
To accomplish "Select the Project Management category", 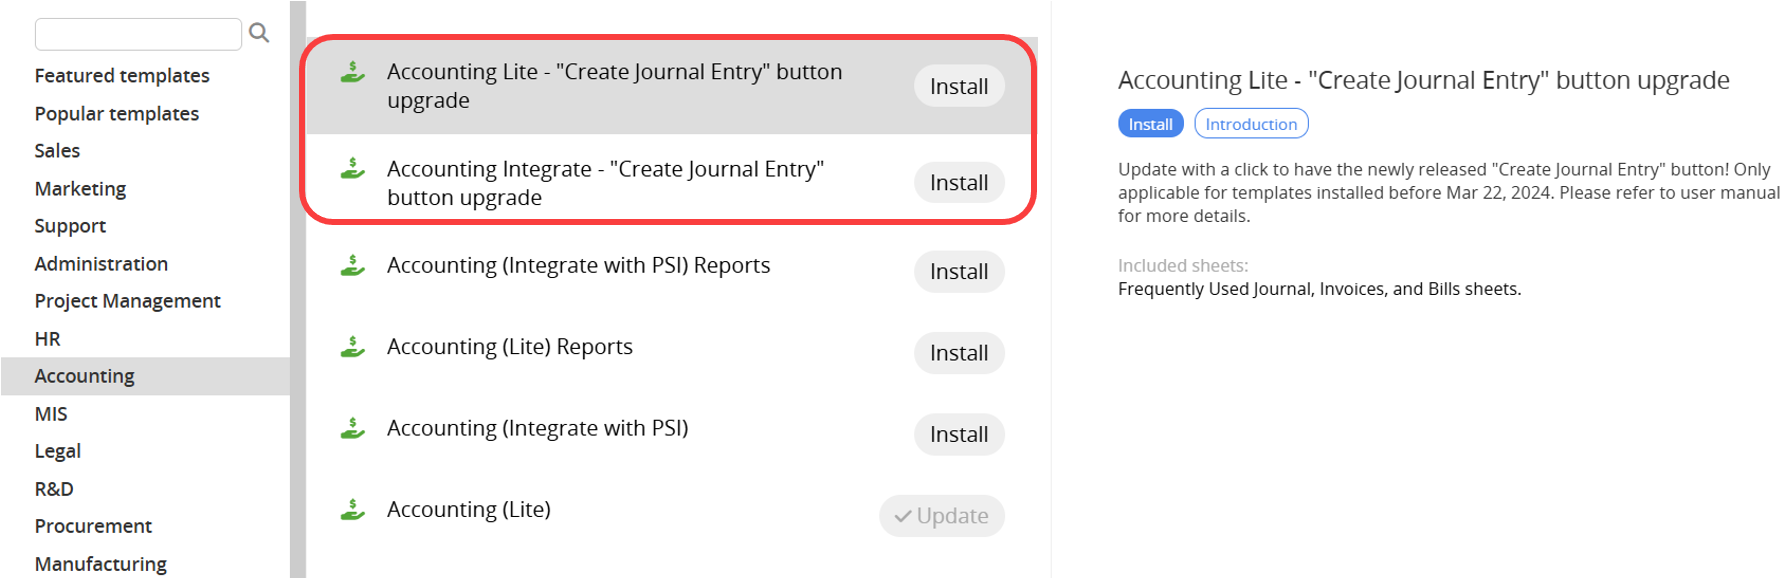I will coord(127,301).
